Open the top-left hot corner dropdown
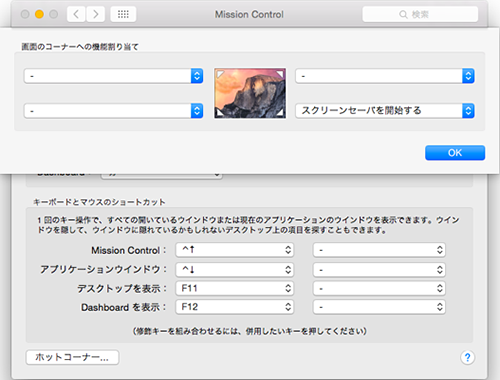 click(113, 76)
